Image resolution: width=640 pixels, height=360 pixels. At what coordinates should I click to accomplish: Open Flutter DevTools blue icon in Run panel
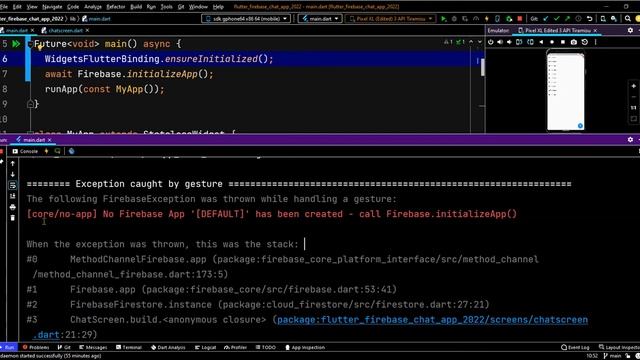click(71, 151)
